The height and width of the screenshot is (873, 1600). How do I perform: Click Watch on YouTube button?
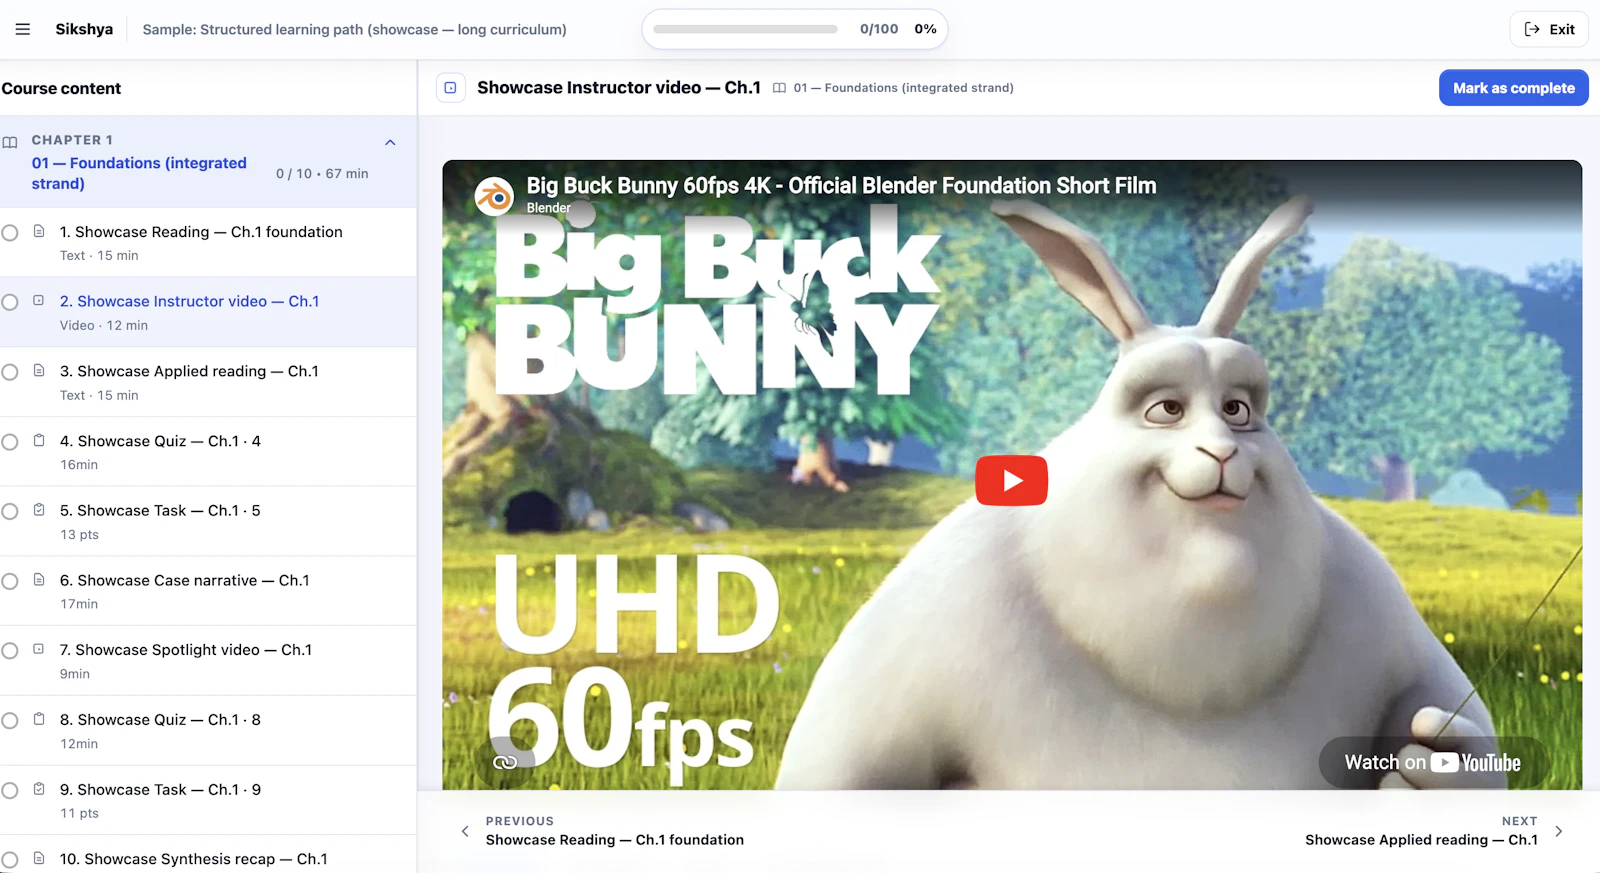pyautogui.click(x=1432, y=763)
